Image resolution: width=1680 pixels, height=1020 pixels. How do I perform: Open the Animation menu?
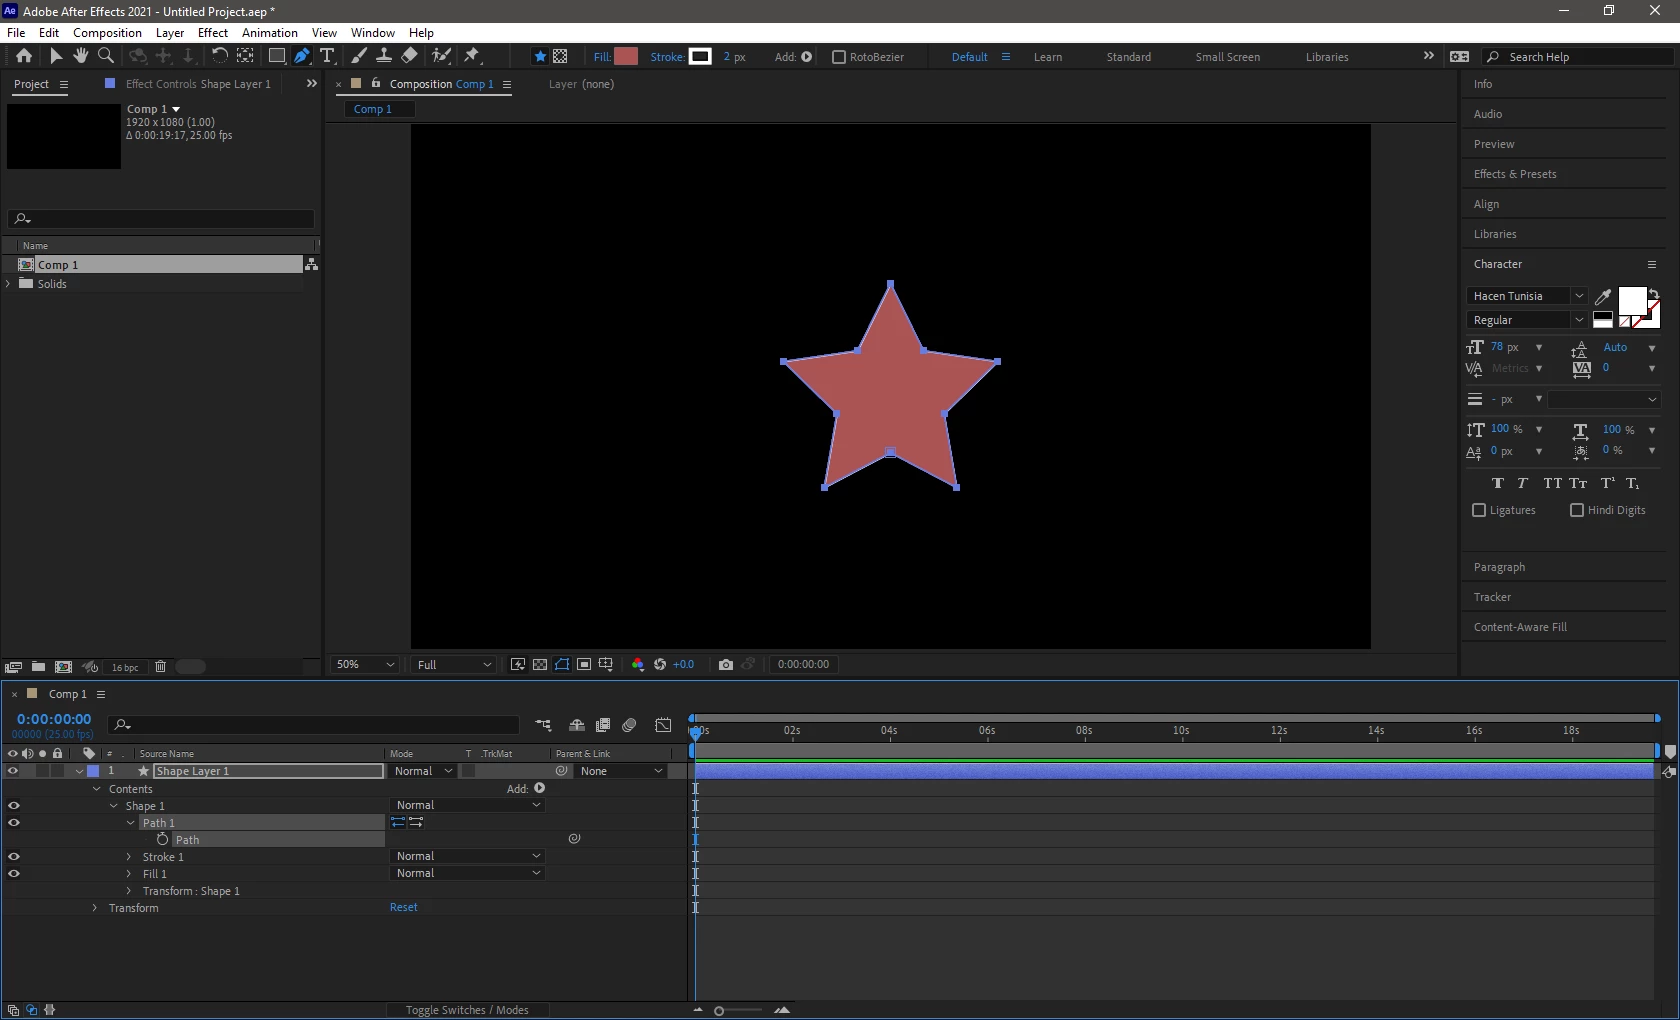270,33
